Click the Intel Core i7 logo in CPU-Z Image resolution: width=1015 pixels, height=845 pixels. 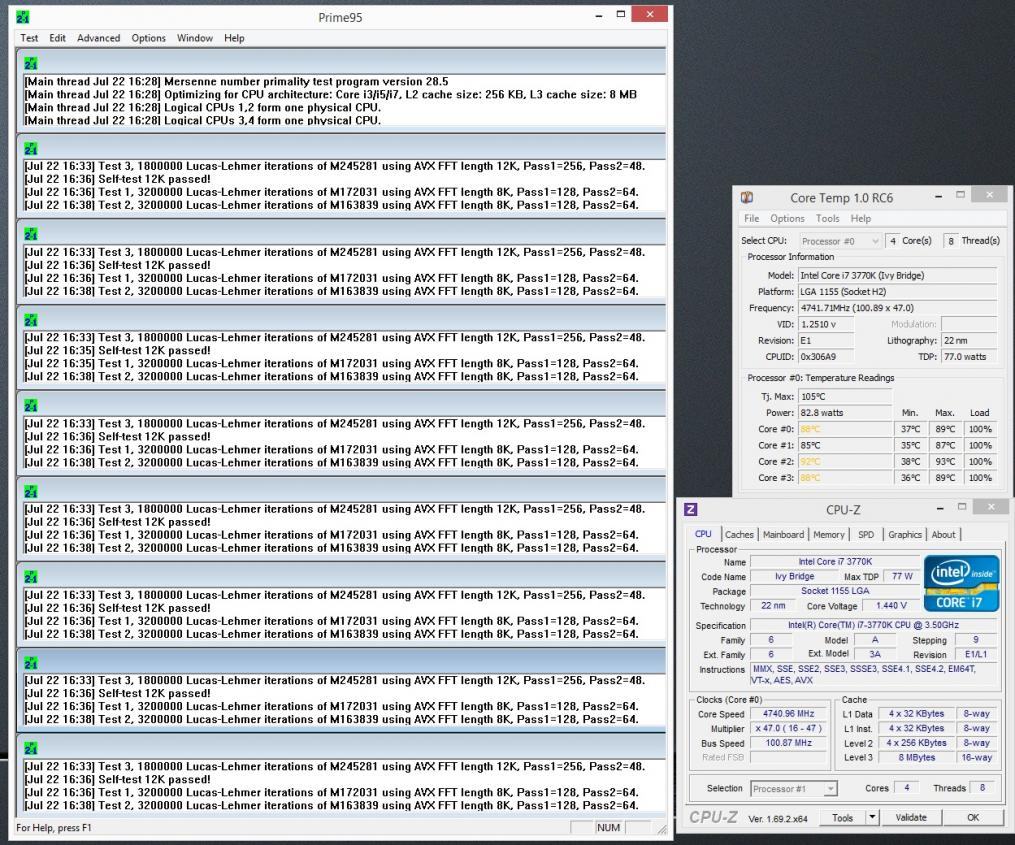pos(961,583)
